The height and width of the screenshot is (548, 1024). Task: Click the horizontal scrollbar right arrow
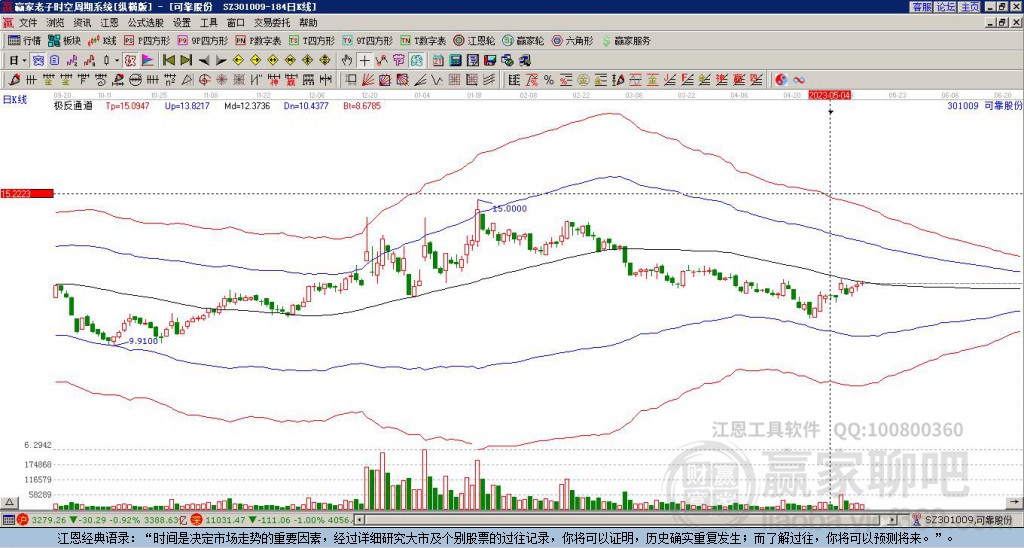pos(893,519)
